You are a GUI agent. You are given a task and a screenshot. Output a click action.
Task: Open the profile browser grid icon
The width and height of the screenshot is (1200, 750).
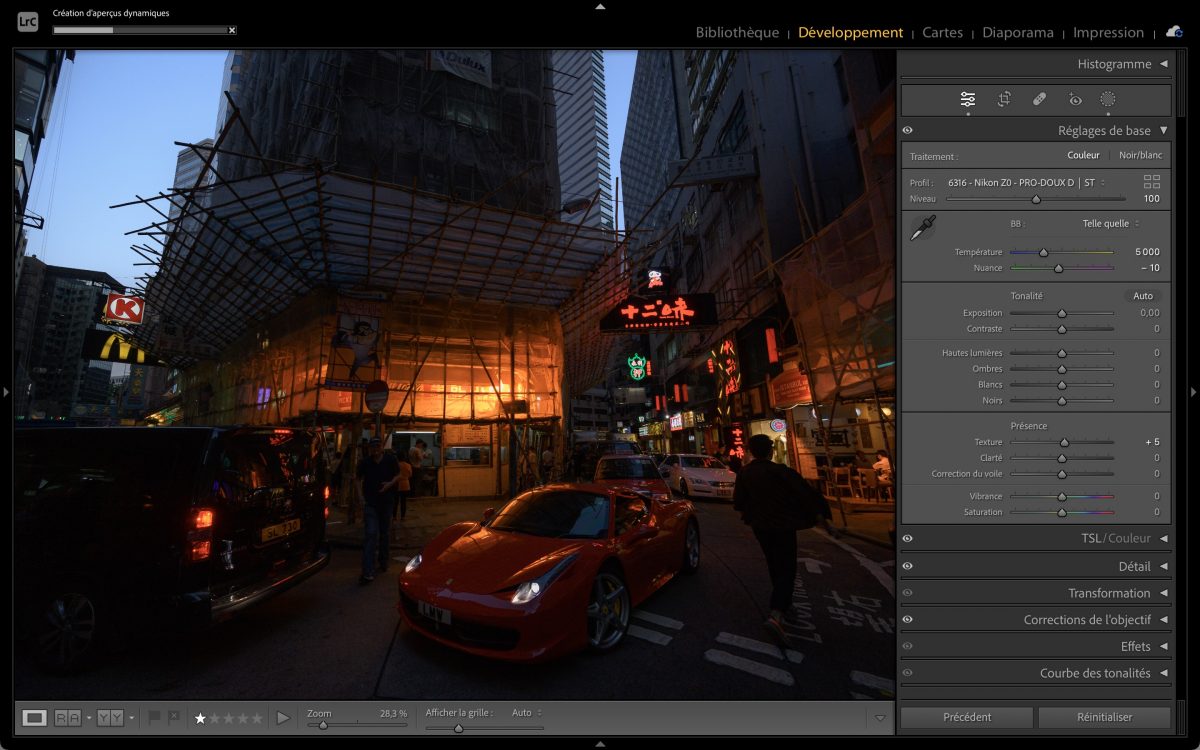tap(1152, 182)
